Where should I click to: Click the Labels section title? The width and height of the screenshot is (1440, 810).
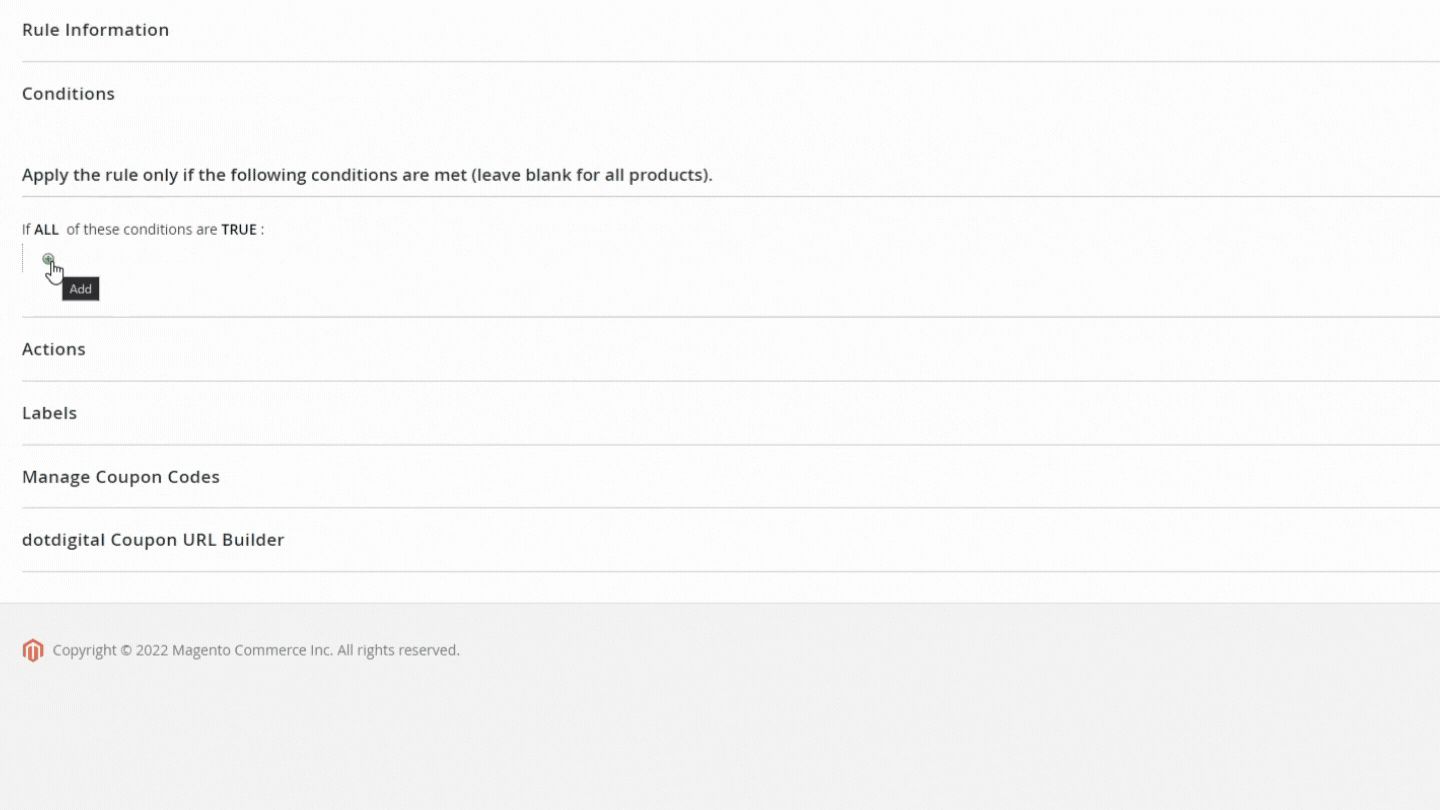click(x=49, y=412)
